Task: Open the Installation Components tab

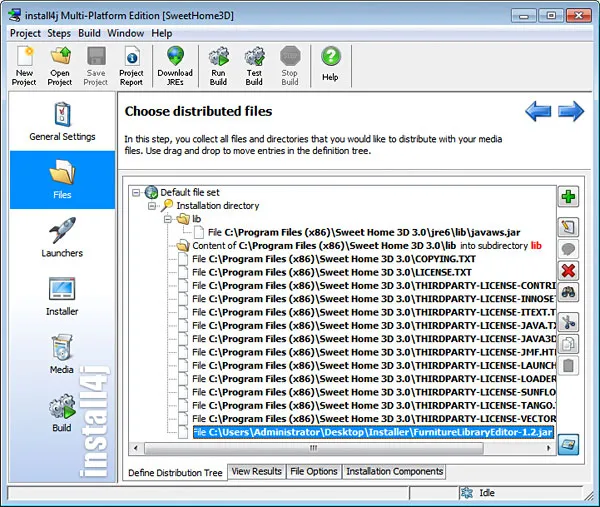Action: (x=395, y=471)
